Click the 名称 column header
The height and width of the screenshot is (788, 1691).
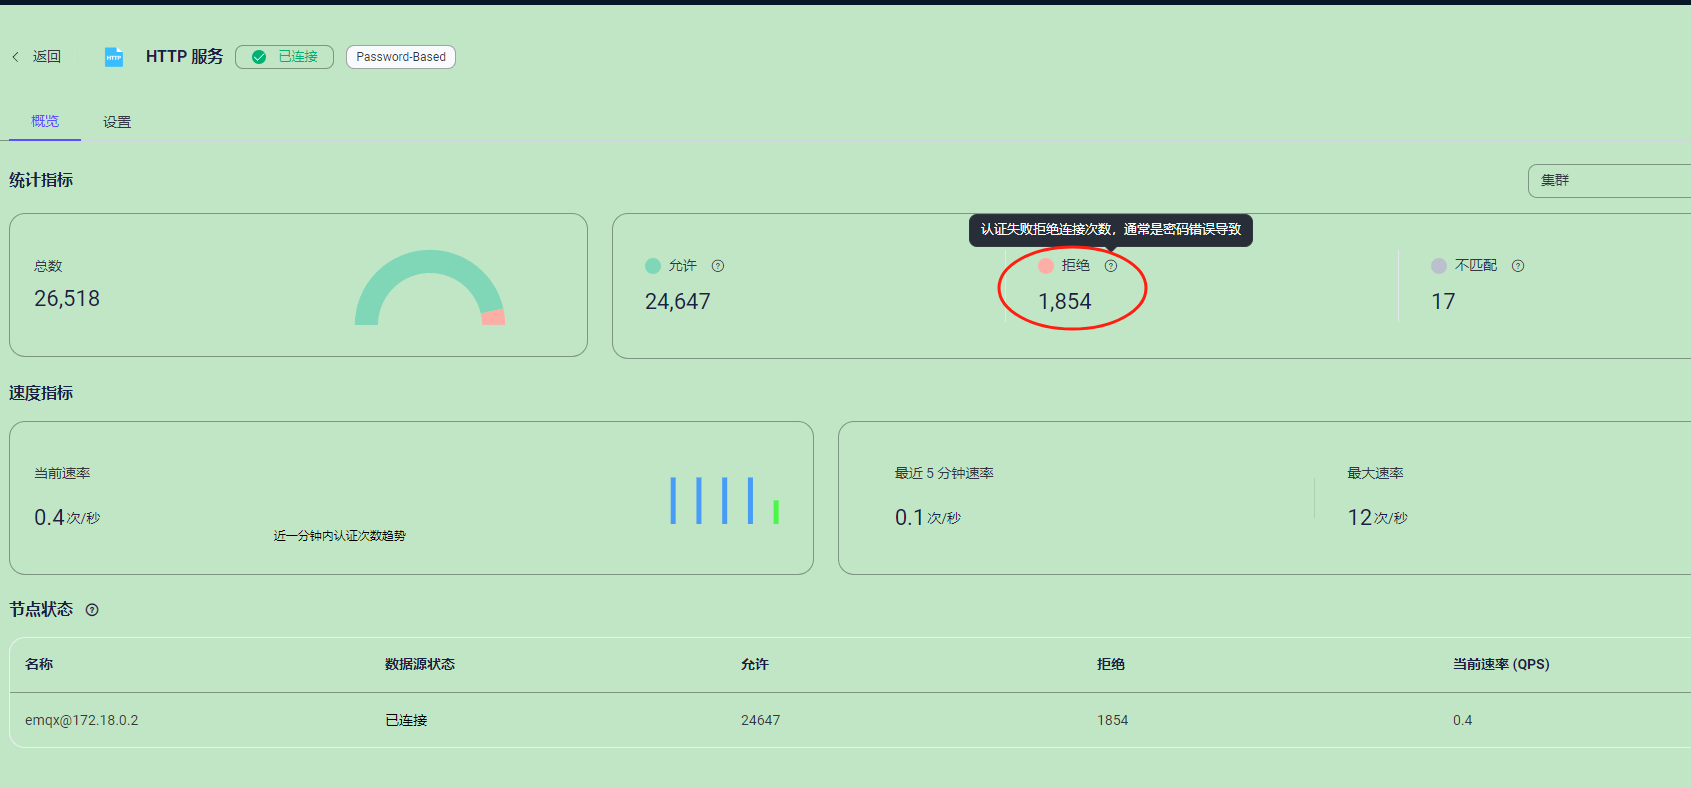(39, 664)
